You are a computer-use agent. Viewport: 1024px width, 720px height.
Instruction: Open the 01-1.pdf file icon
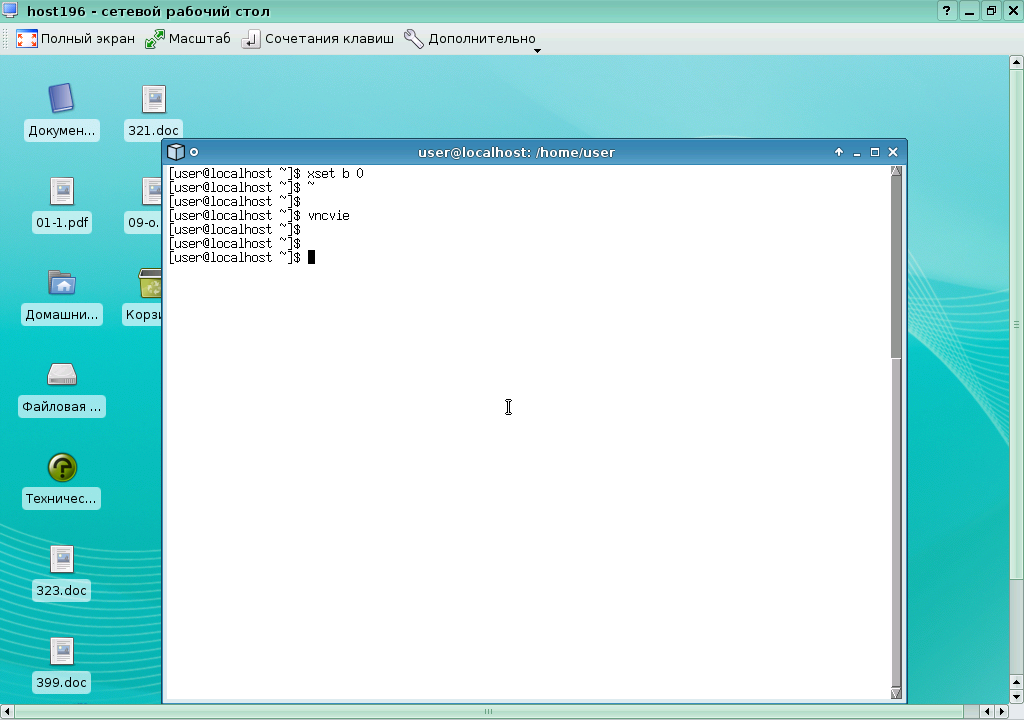[62, 191]
